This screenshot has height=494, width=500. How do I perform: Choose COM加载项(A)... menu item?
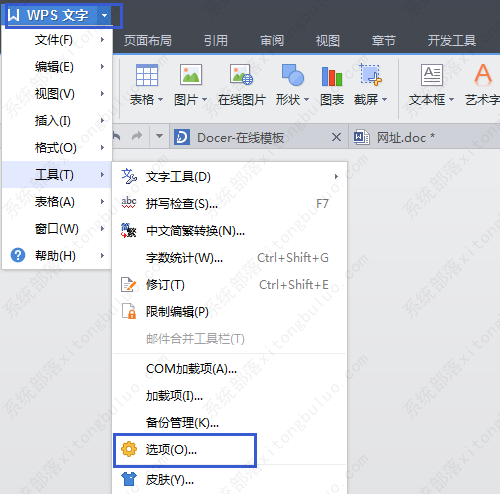[230, 369]
